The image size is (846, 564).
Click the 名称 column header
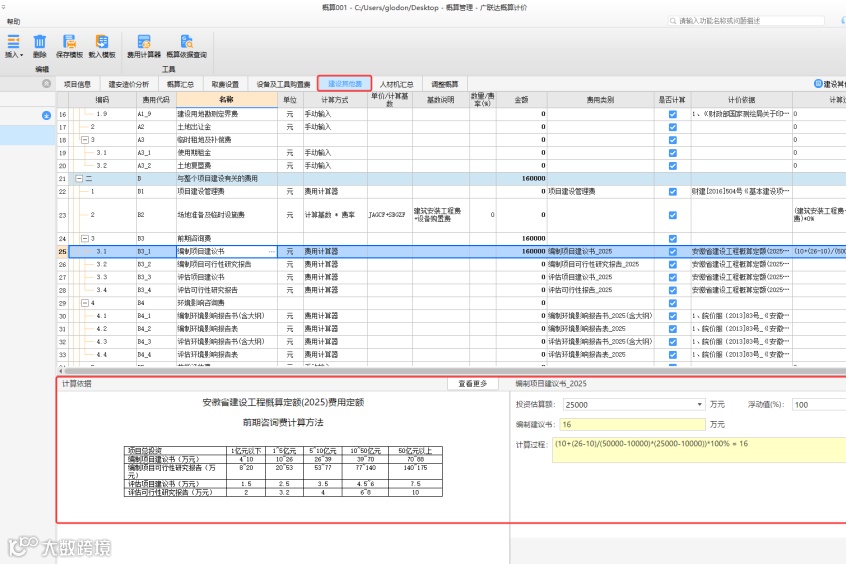pos(227,99)
